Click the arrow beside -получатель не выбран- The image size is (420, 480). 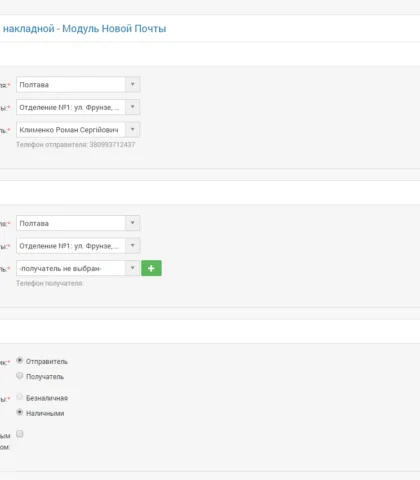tap(133, 268)
